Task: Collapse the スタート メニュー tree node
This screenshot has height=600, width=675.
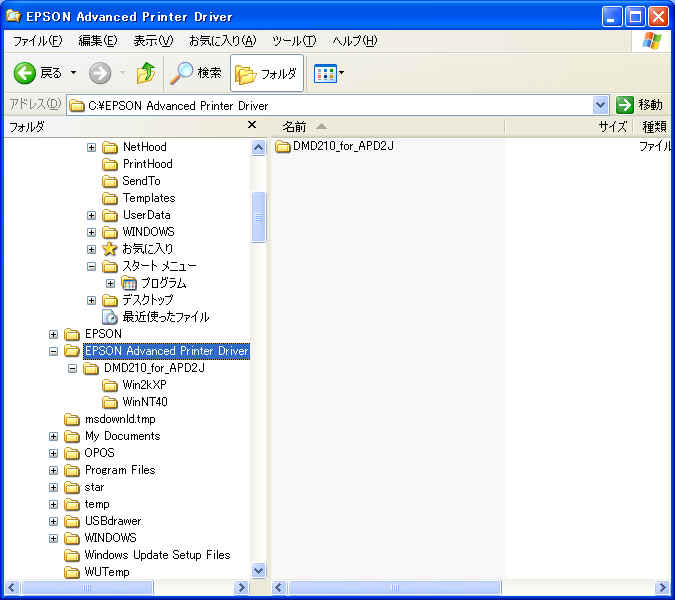Action: coord(91,266)
